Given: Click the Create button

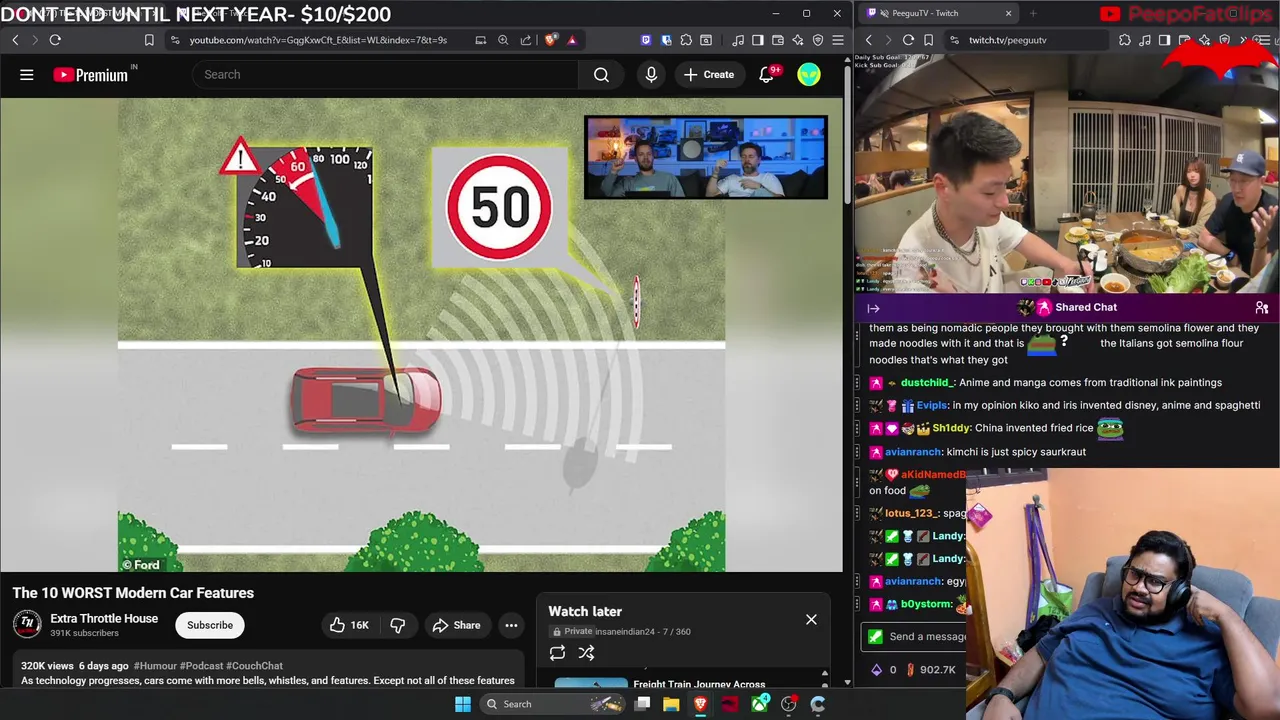Looking at the screenshot, I should 709,75.
